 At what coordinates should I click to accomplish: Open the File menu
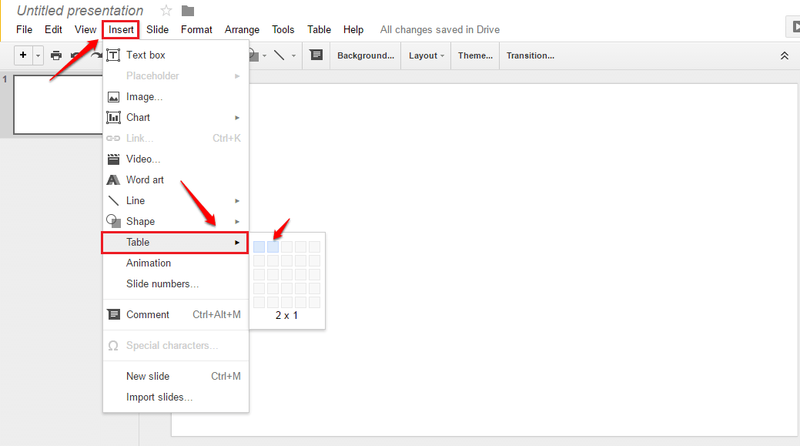point(24,30)
